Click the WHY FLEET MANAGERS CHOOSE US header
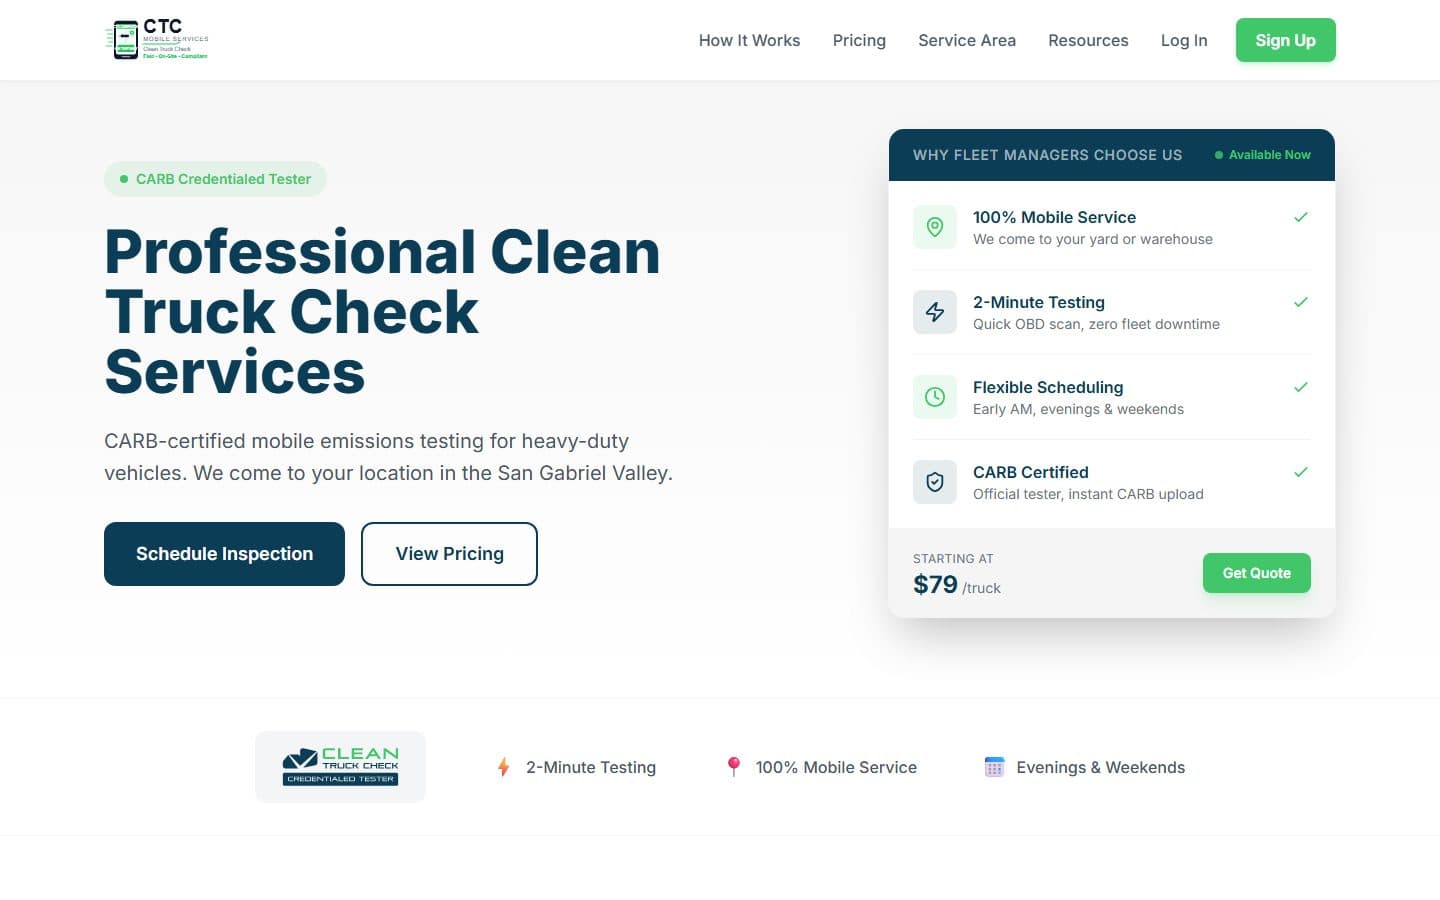Image resolution: width=1440 pixels, height=900 pixels. coord(1047,155)
